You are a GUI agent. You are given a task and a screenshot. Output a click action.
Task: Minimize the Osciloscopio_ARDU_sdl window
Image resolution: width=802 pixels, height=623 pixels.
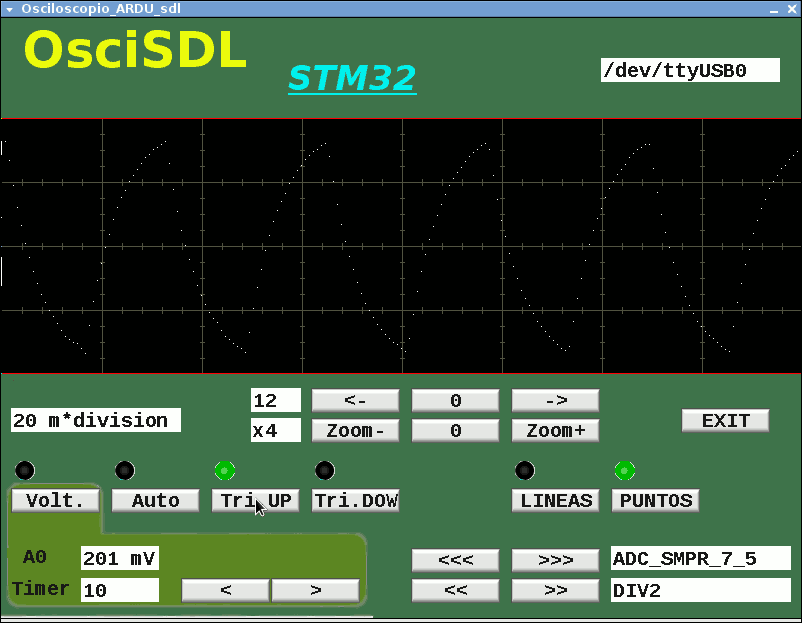(x=774, y=10)
